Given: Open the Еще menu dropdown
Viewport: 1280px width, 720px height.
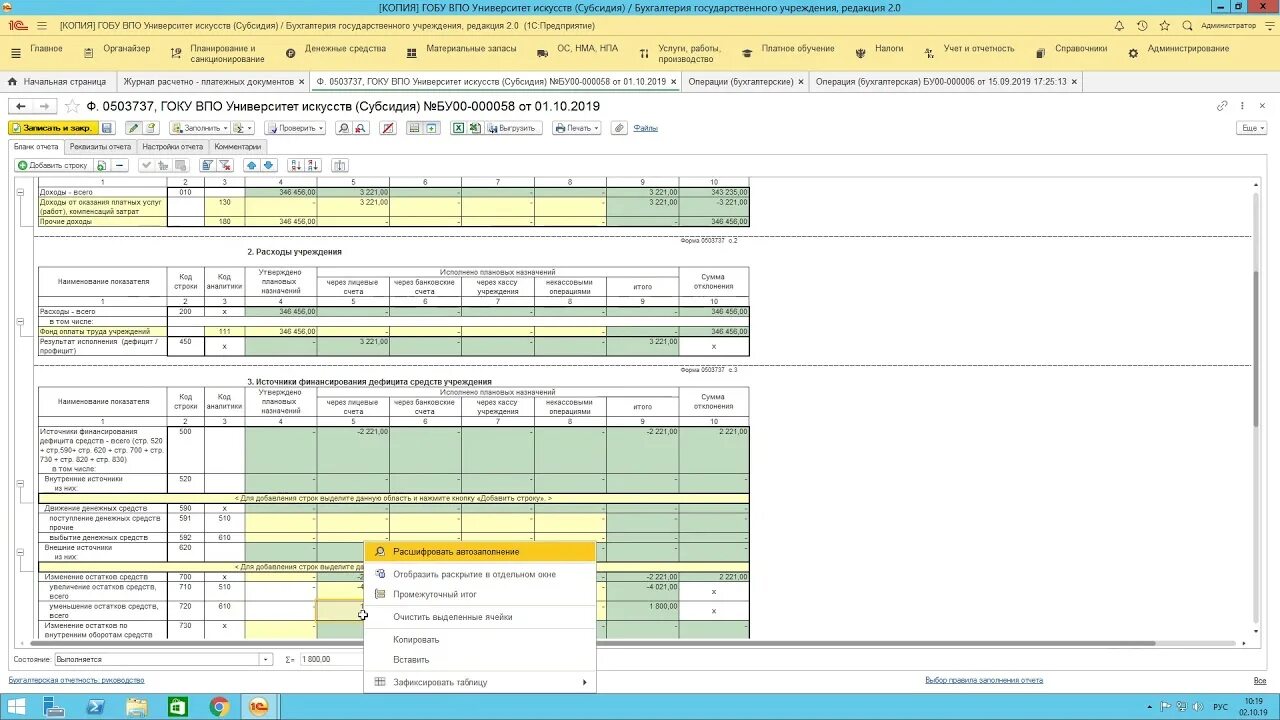Looking at the screenshot, I should coord(1251,128).
